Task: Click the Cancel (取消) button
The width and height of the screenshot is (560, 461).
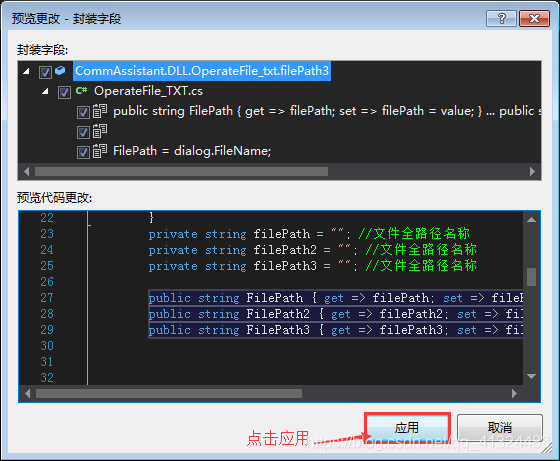Action: click(x=500, y=427)
